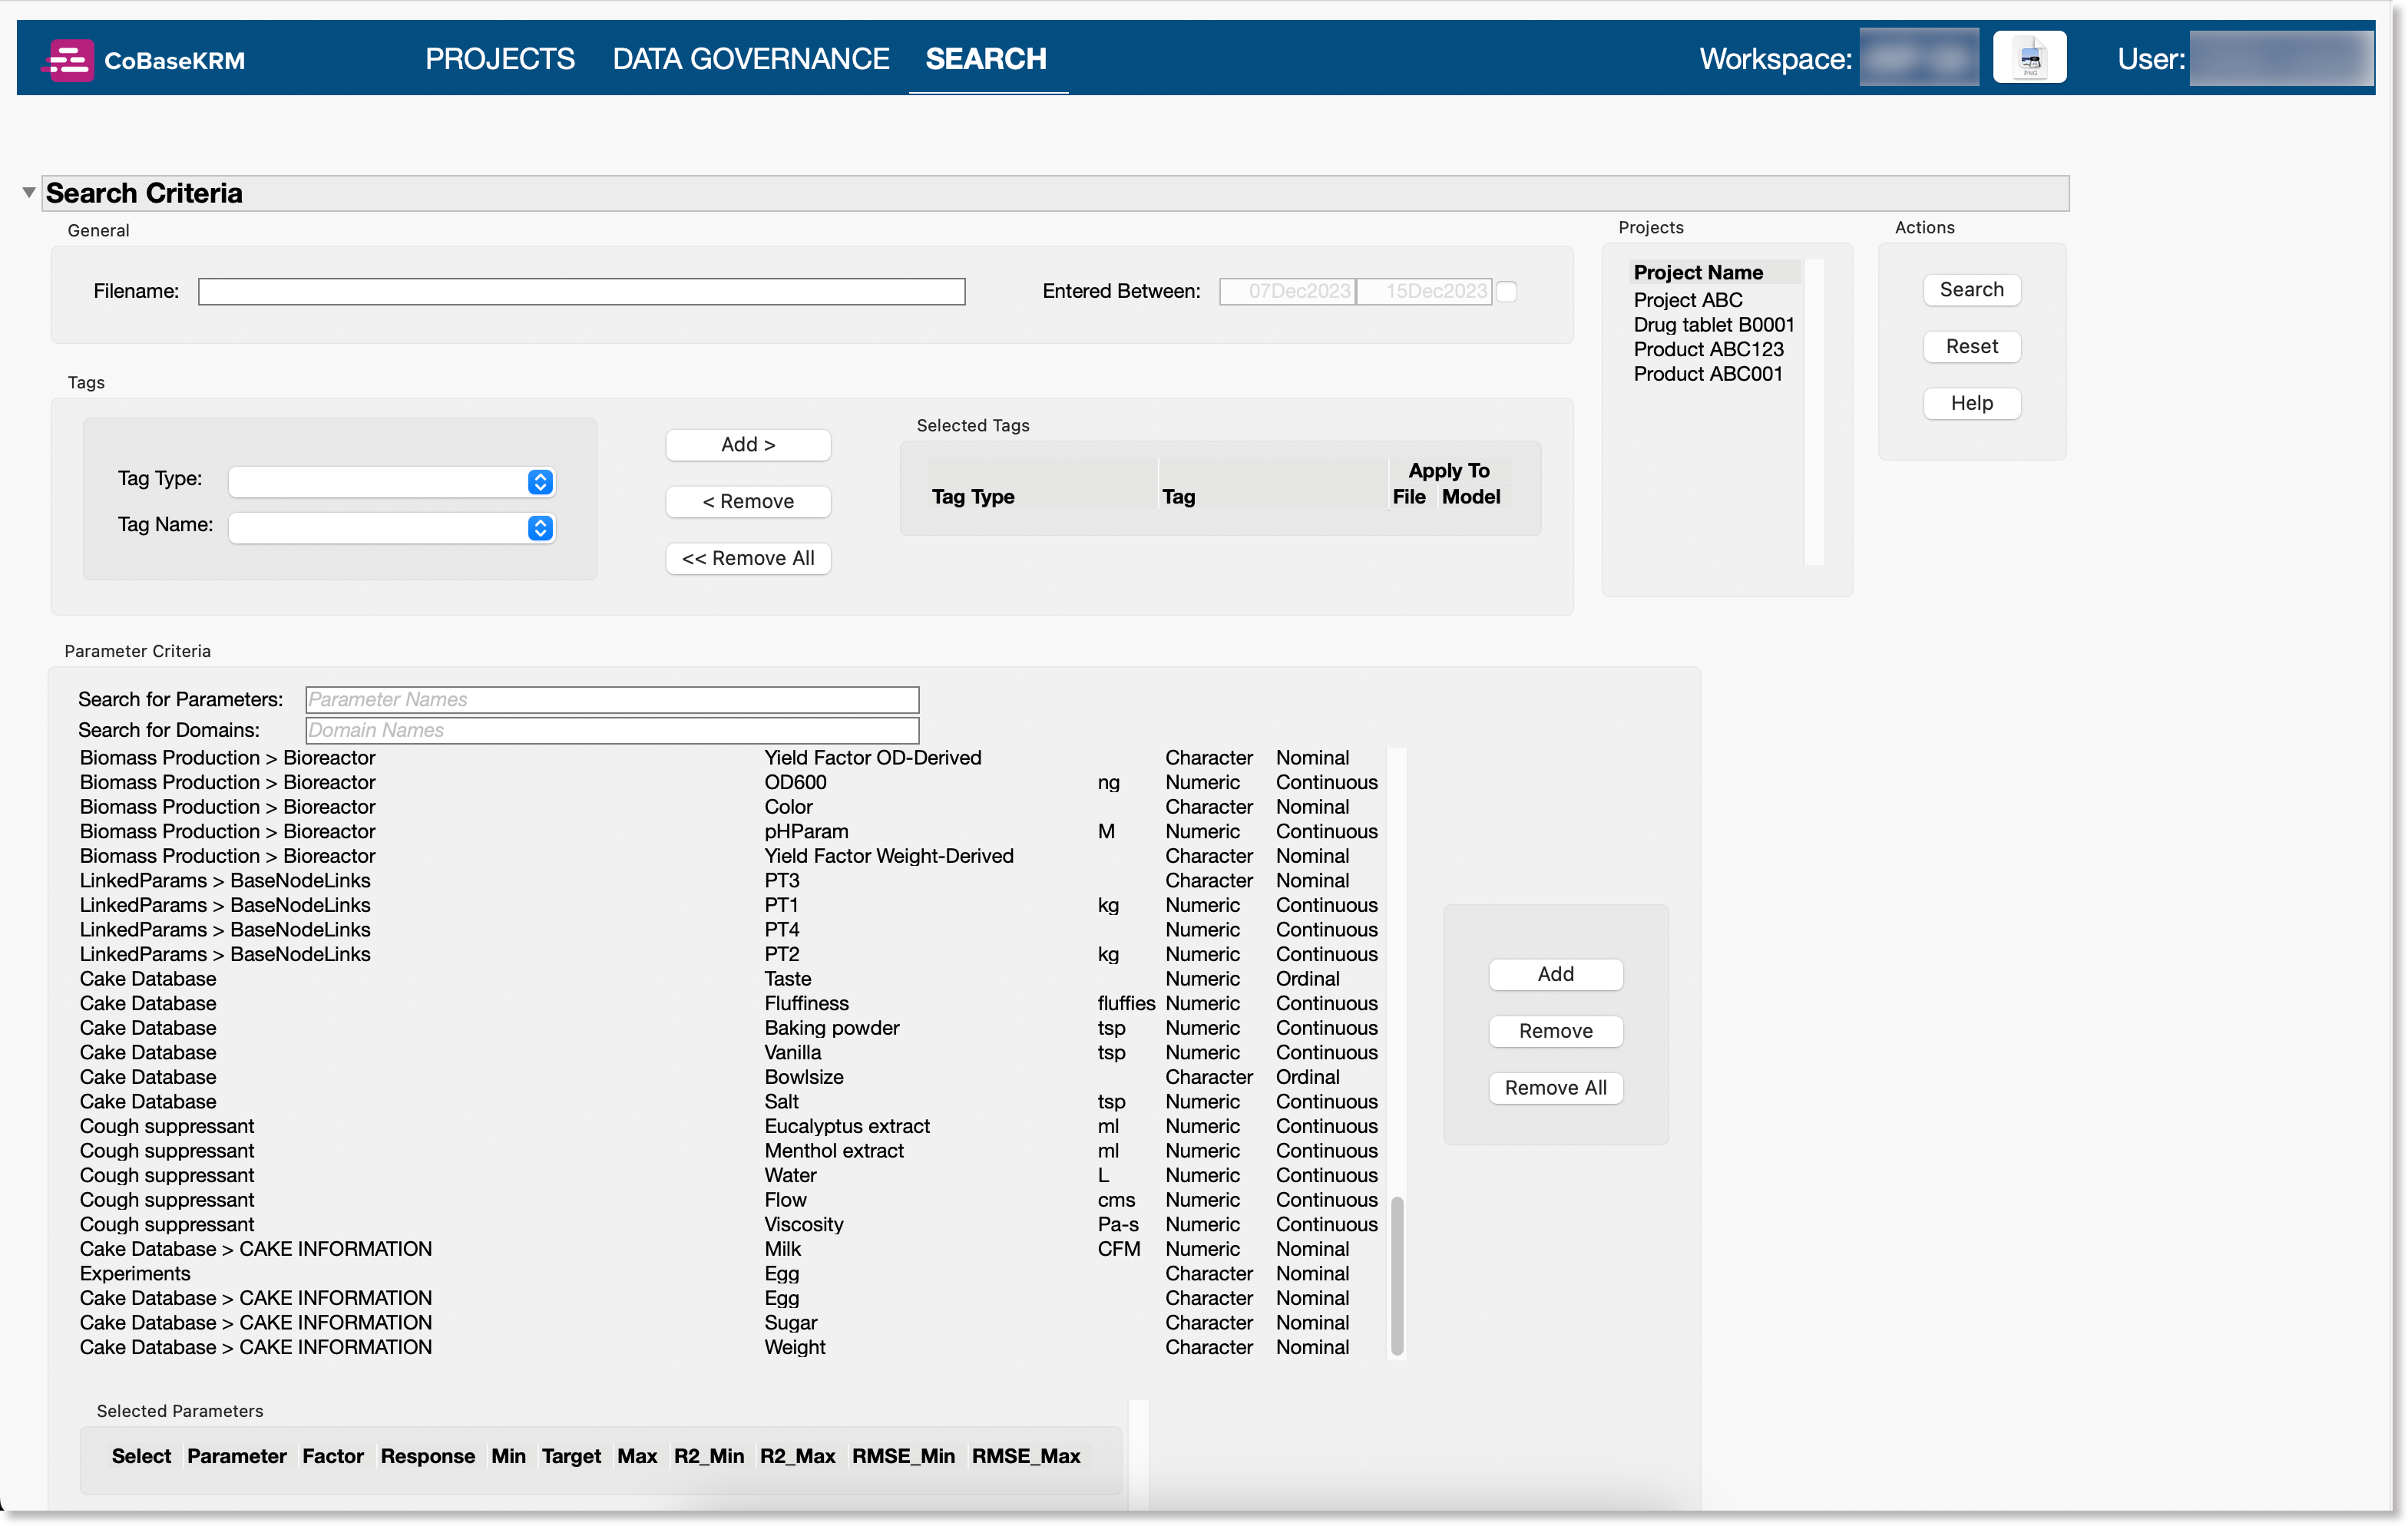Image resolution: width=2408 pixels, height=1526 pixels.
Task: Click the Select column header
Action: 141,1456
